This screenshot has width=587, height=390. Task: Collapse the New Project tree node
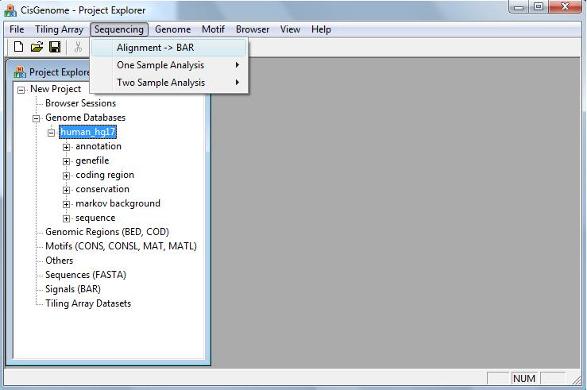(x=21, y=90)
